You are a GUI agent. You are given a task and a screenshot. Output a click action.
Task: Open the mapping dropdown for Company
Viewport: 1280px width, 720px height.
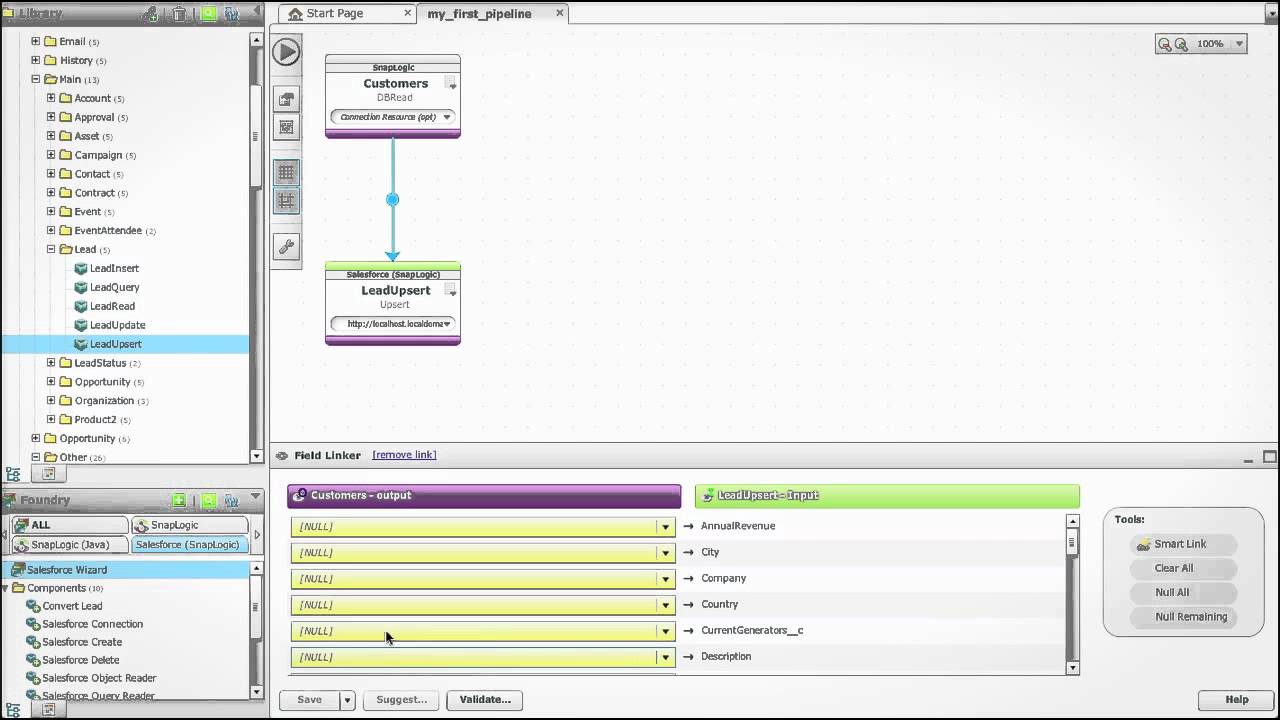point(665,578)
